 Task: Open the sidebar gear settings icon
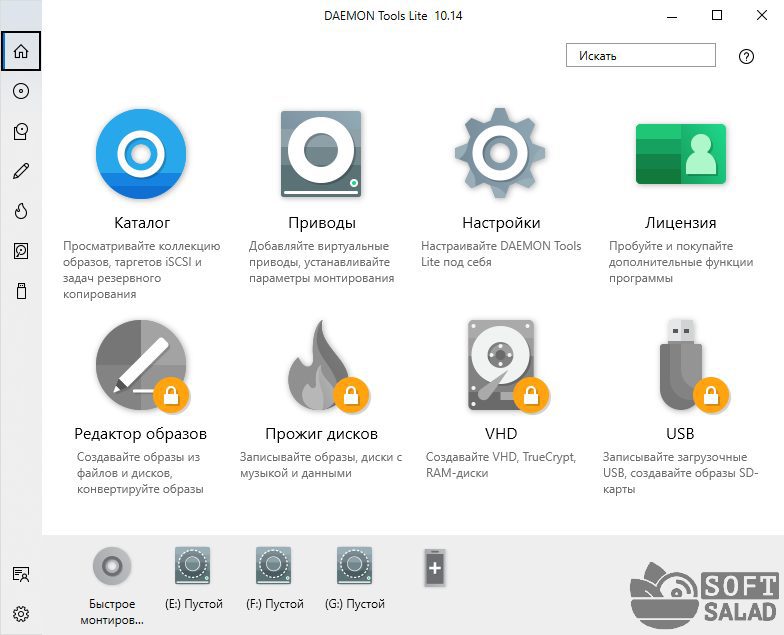[x=21, y=614]
